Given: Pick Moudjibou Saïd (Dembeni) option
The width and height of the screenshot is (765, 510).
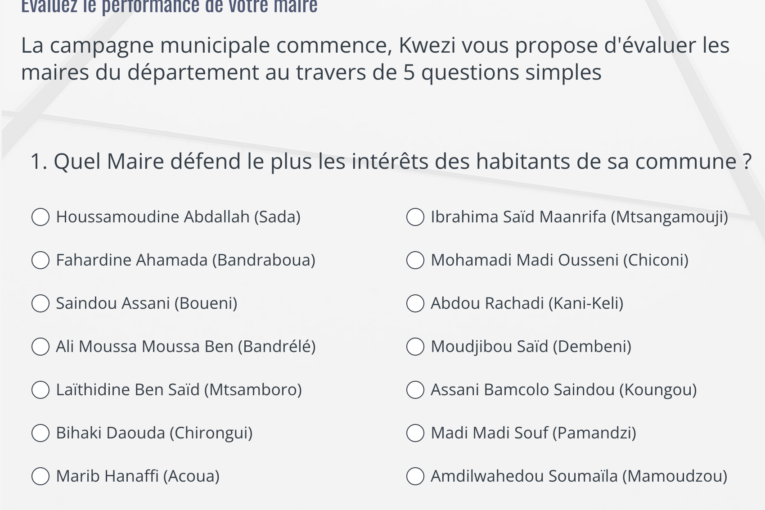Looking at the screenshot, I should [415, 347].
